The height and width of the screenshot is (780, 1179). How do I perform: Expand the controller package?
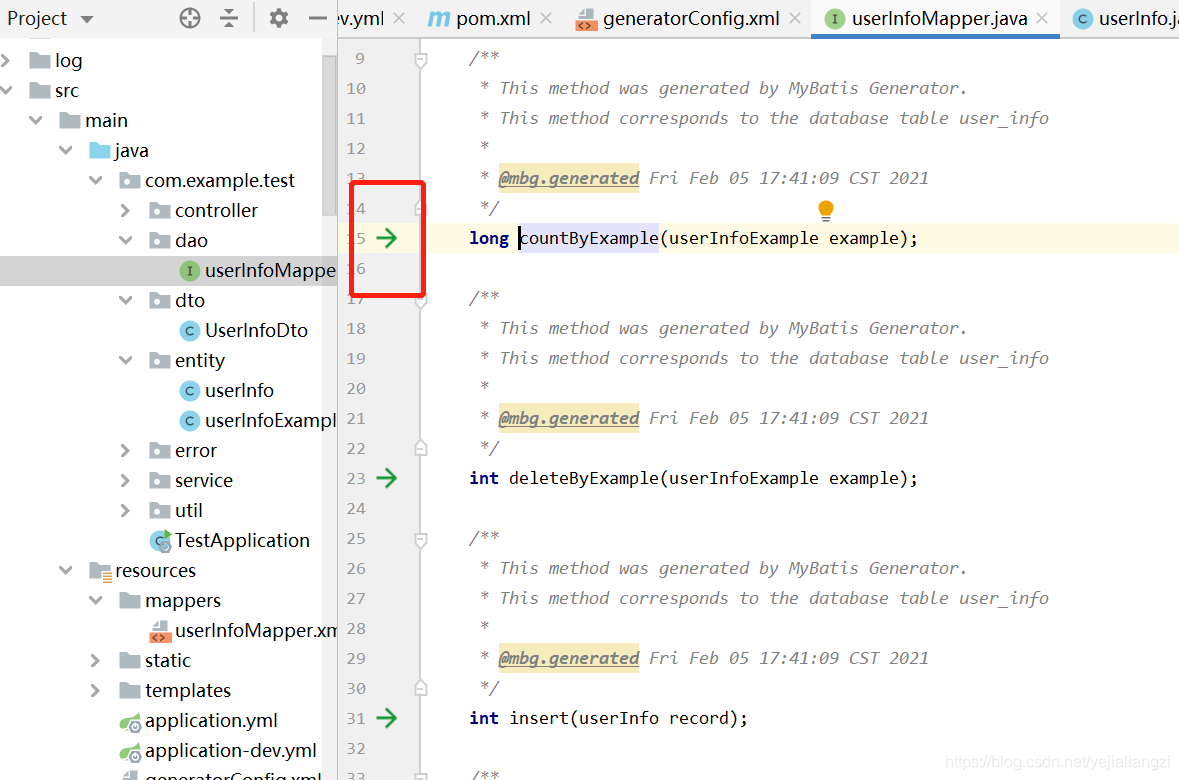tap(126, 211)
